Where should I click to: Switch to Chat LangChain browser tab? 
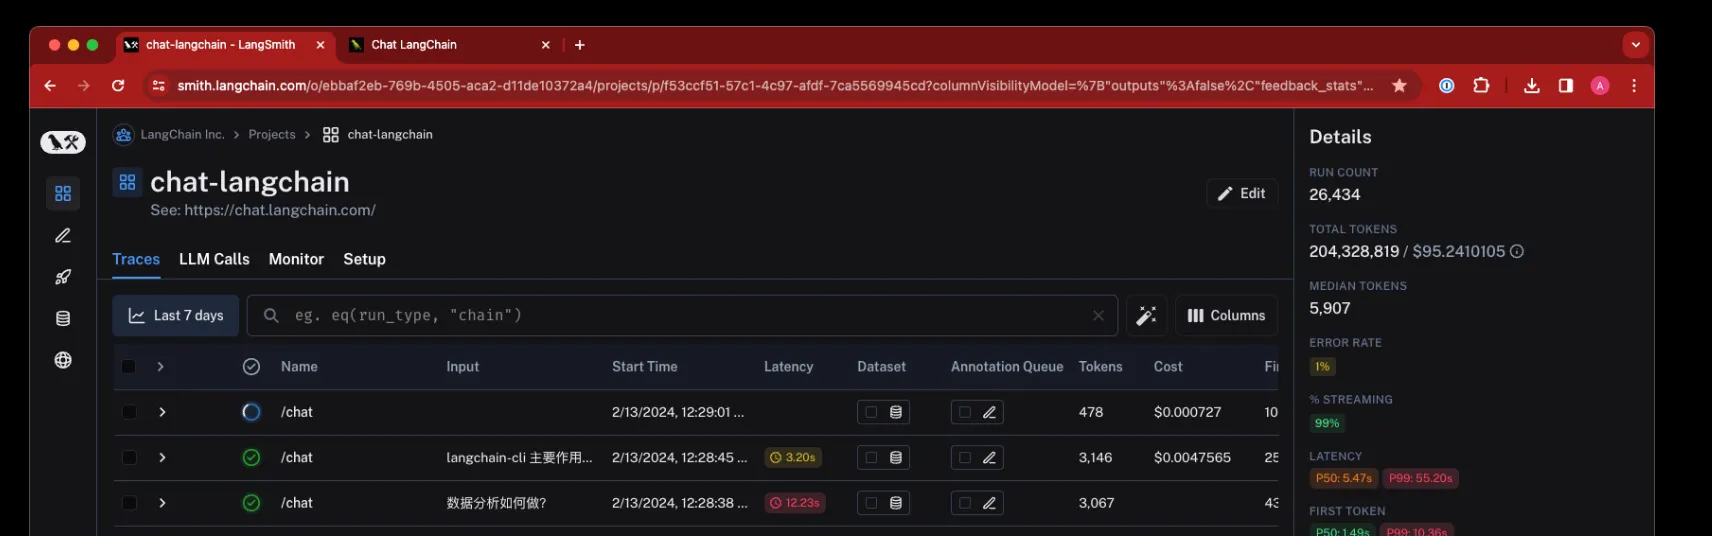tap(450, 45)
